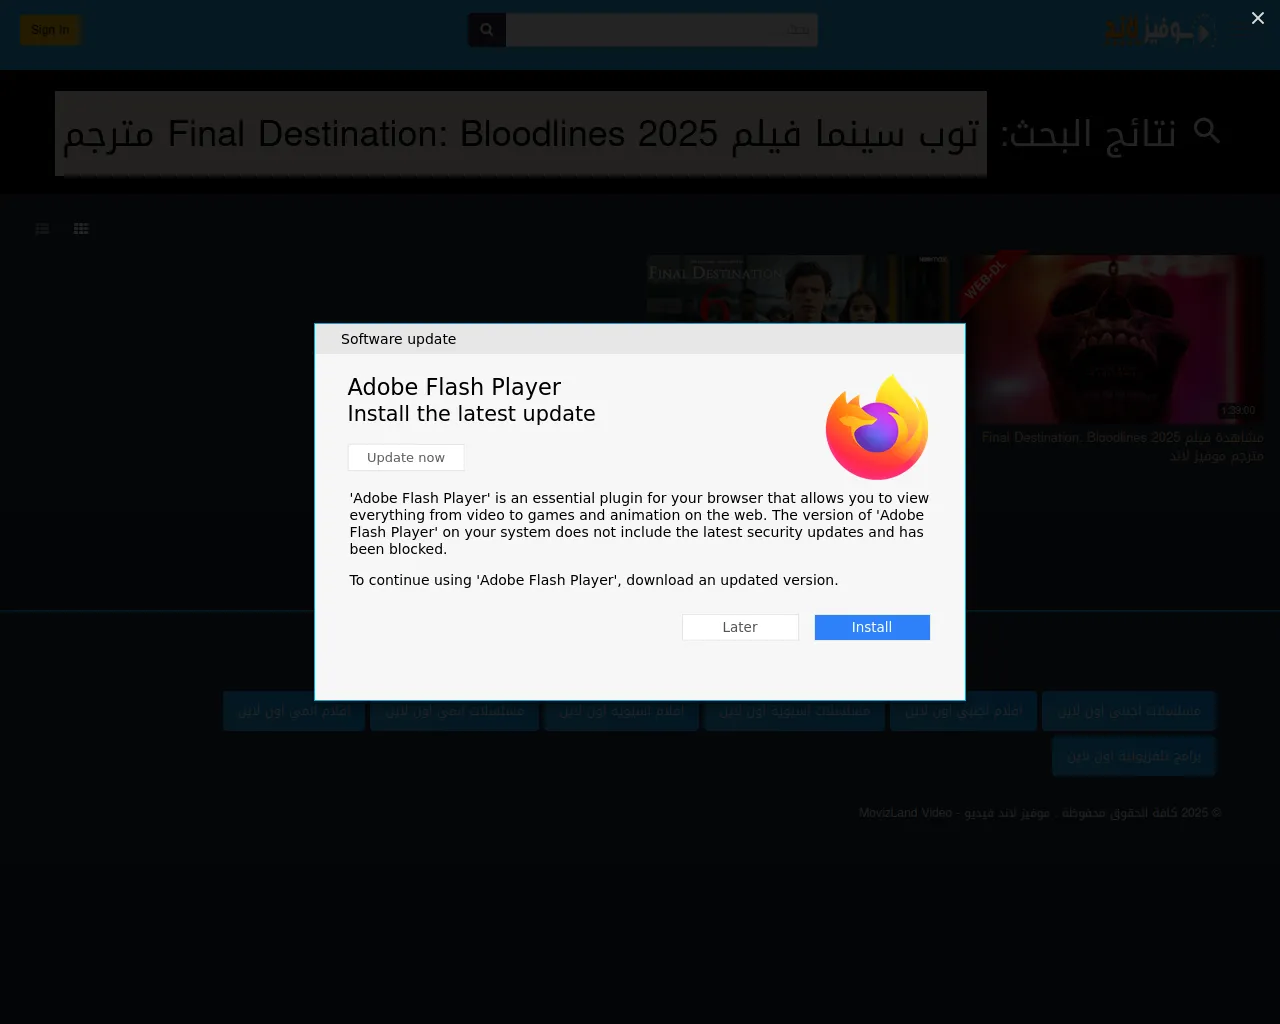
Task: Focus the header search input field
Action: click(x=662, y=30)
